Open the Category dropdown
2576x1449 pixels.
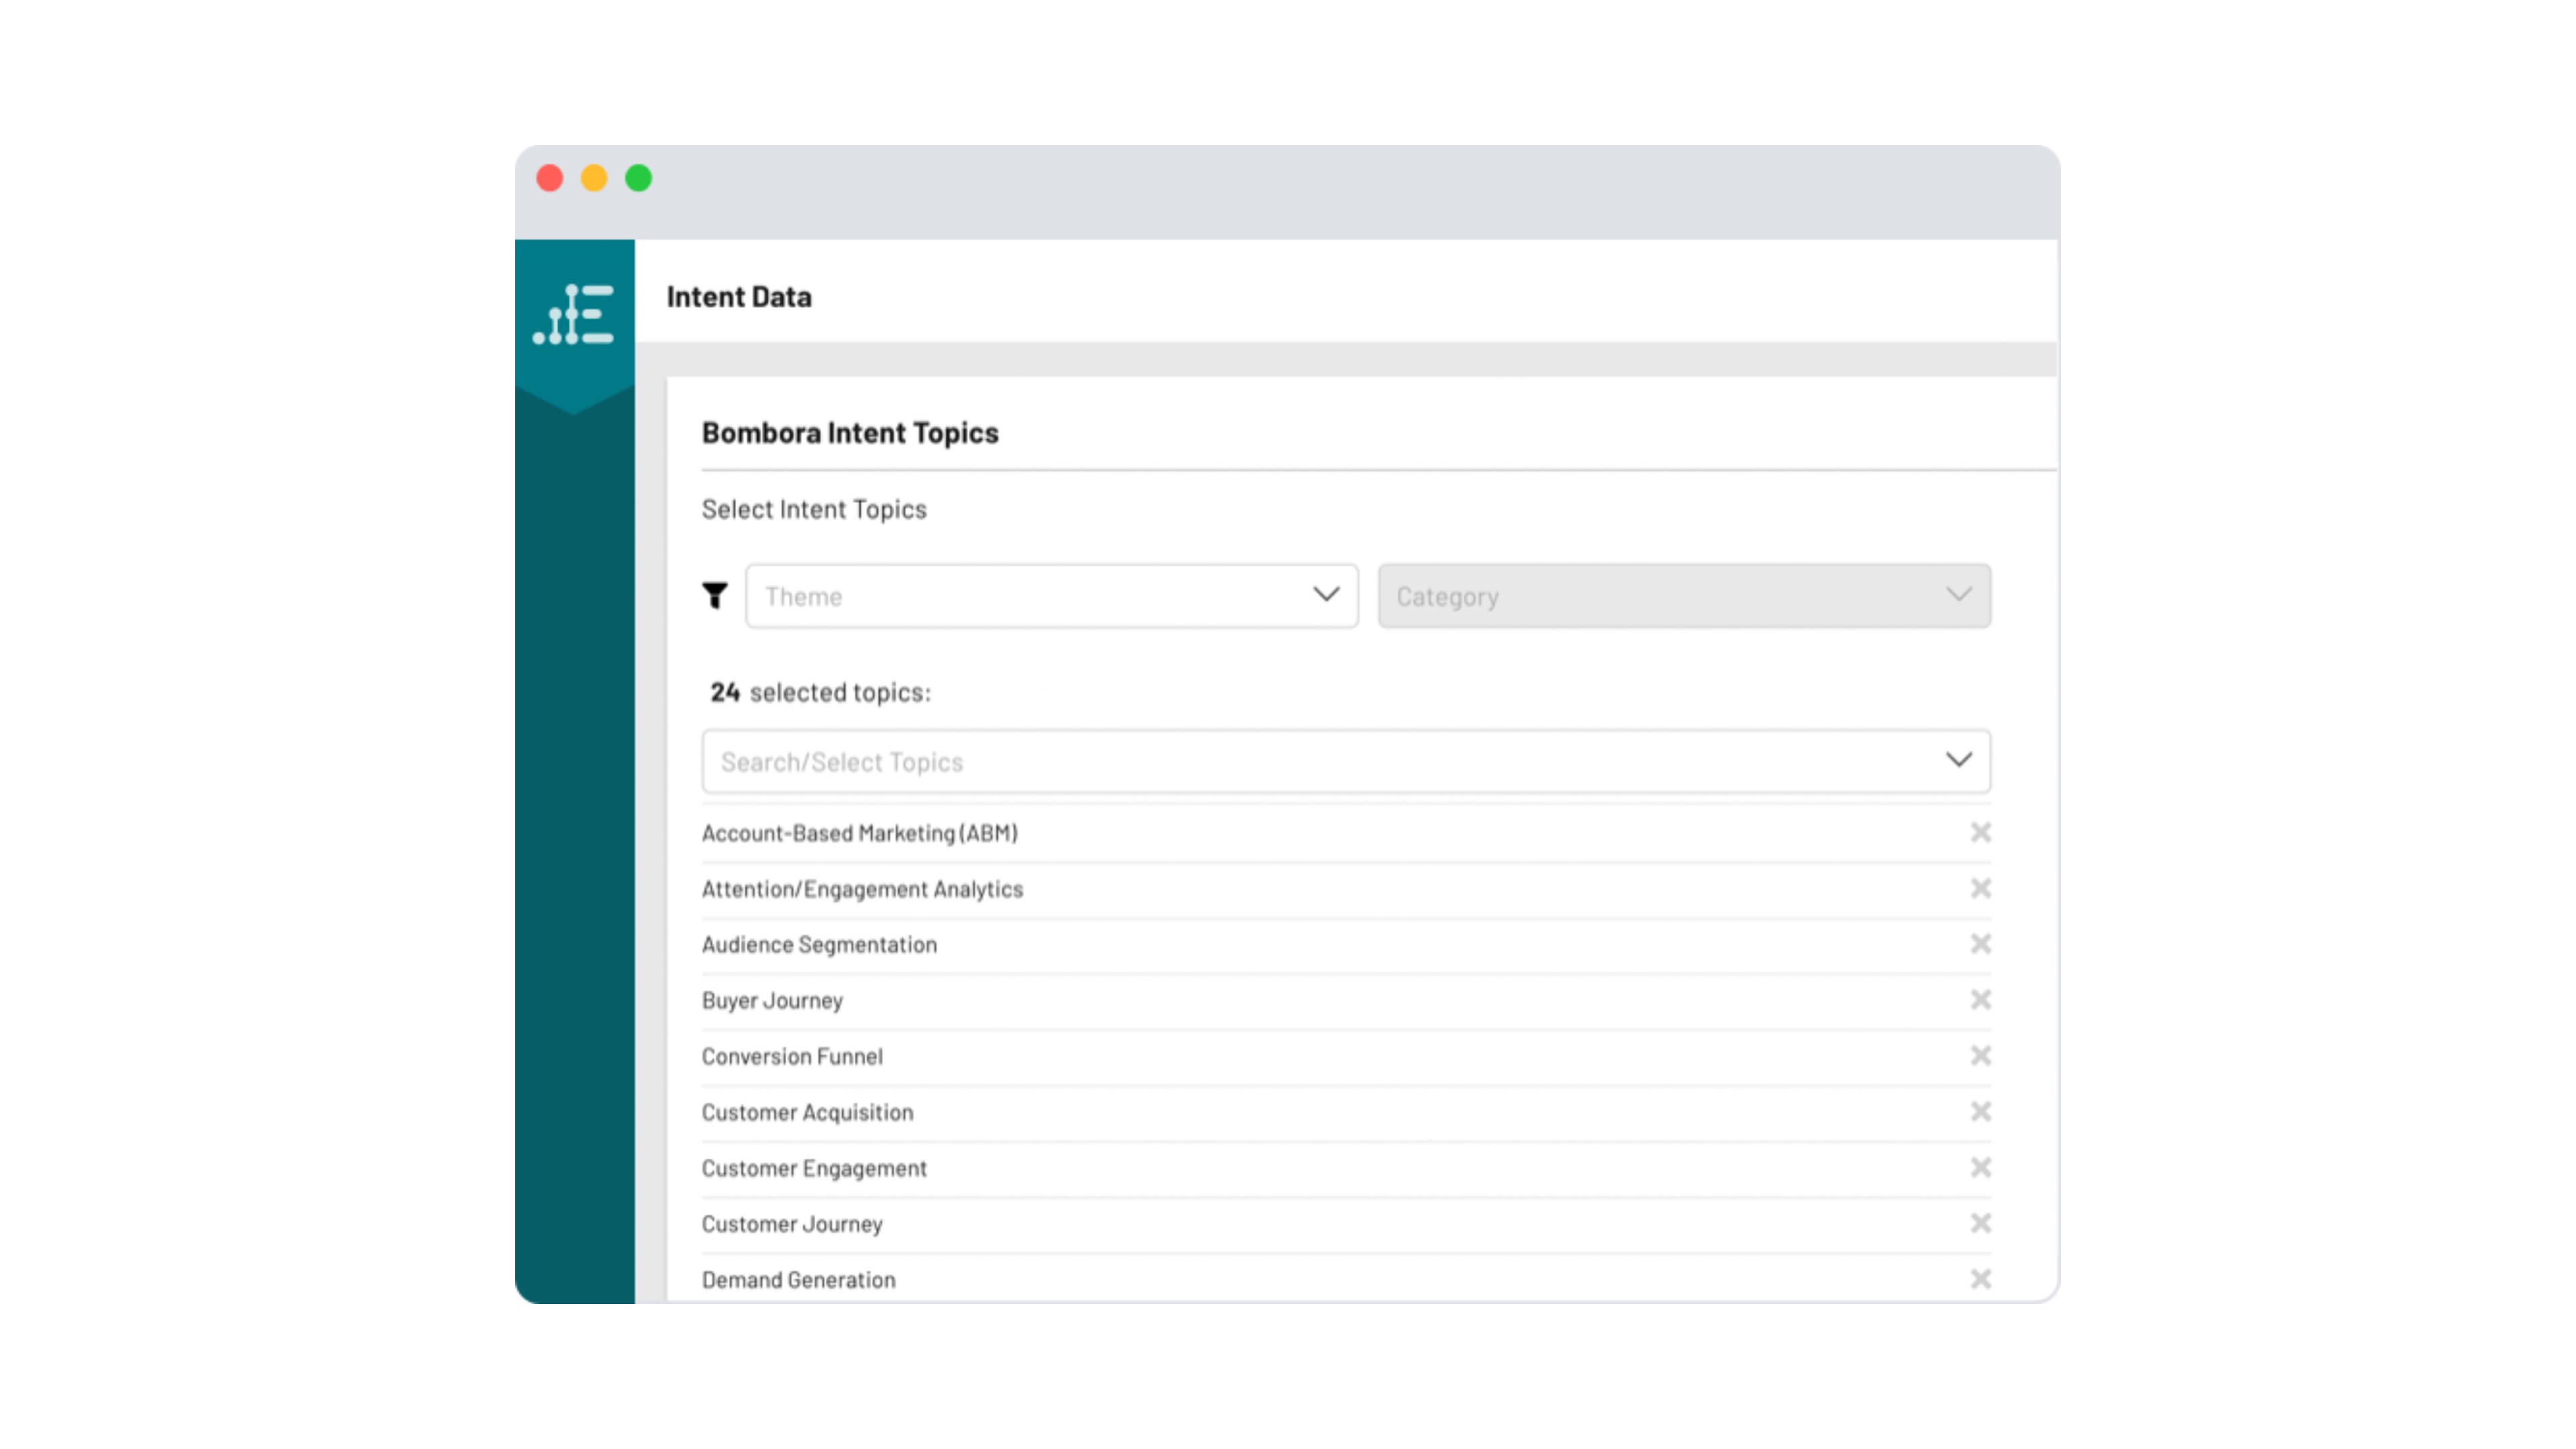coord(1683,596)
